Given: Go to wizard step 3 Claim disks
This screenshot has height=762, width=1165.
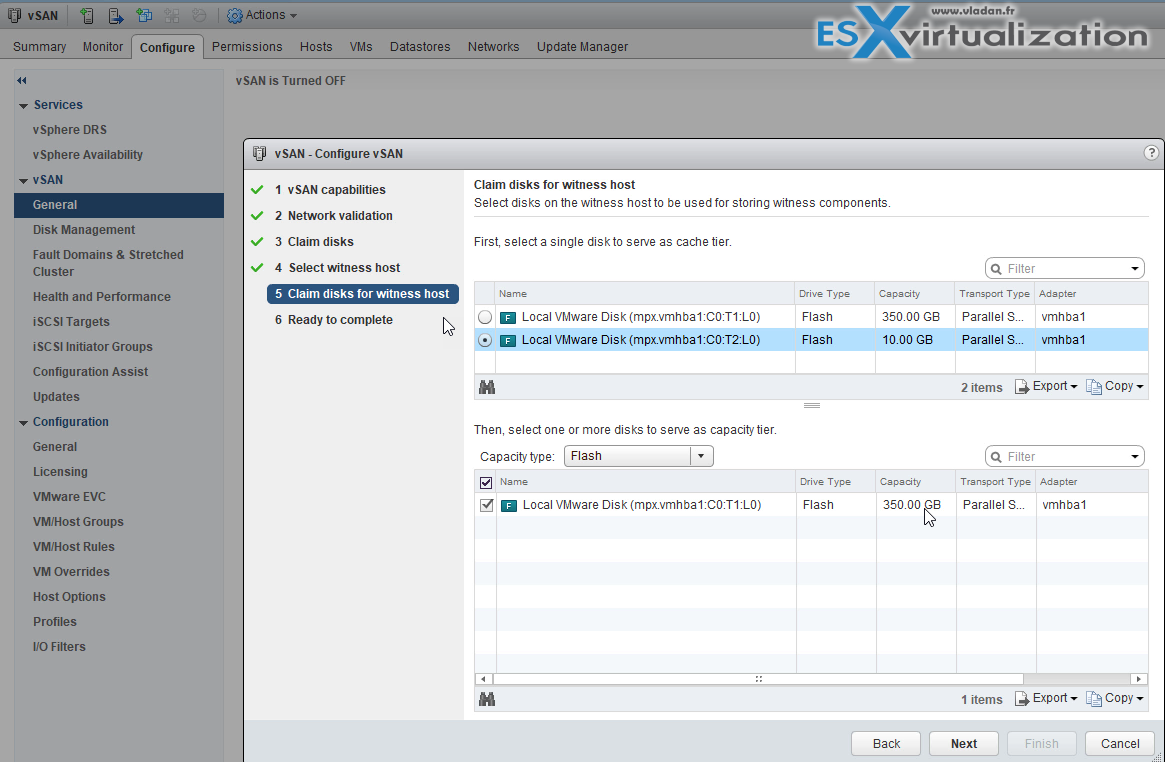Looking at the screenshot, I should (314, 241).
